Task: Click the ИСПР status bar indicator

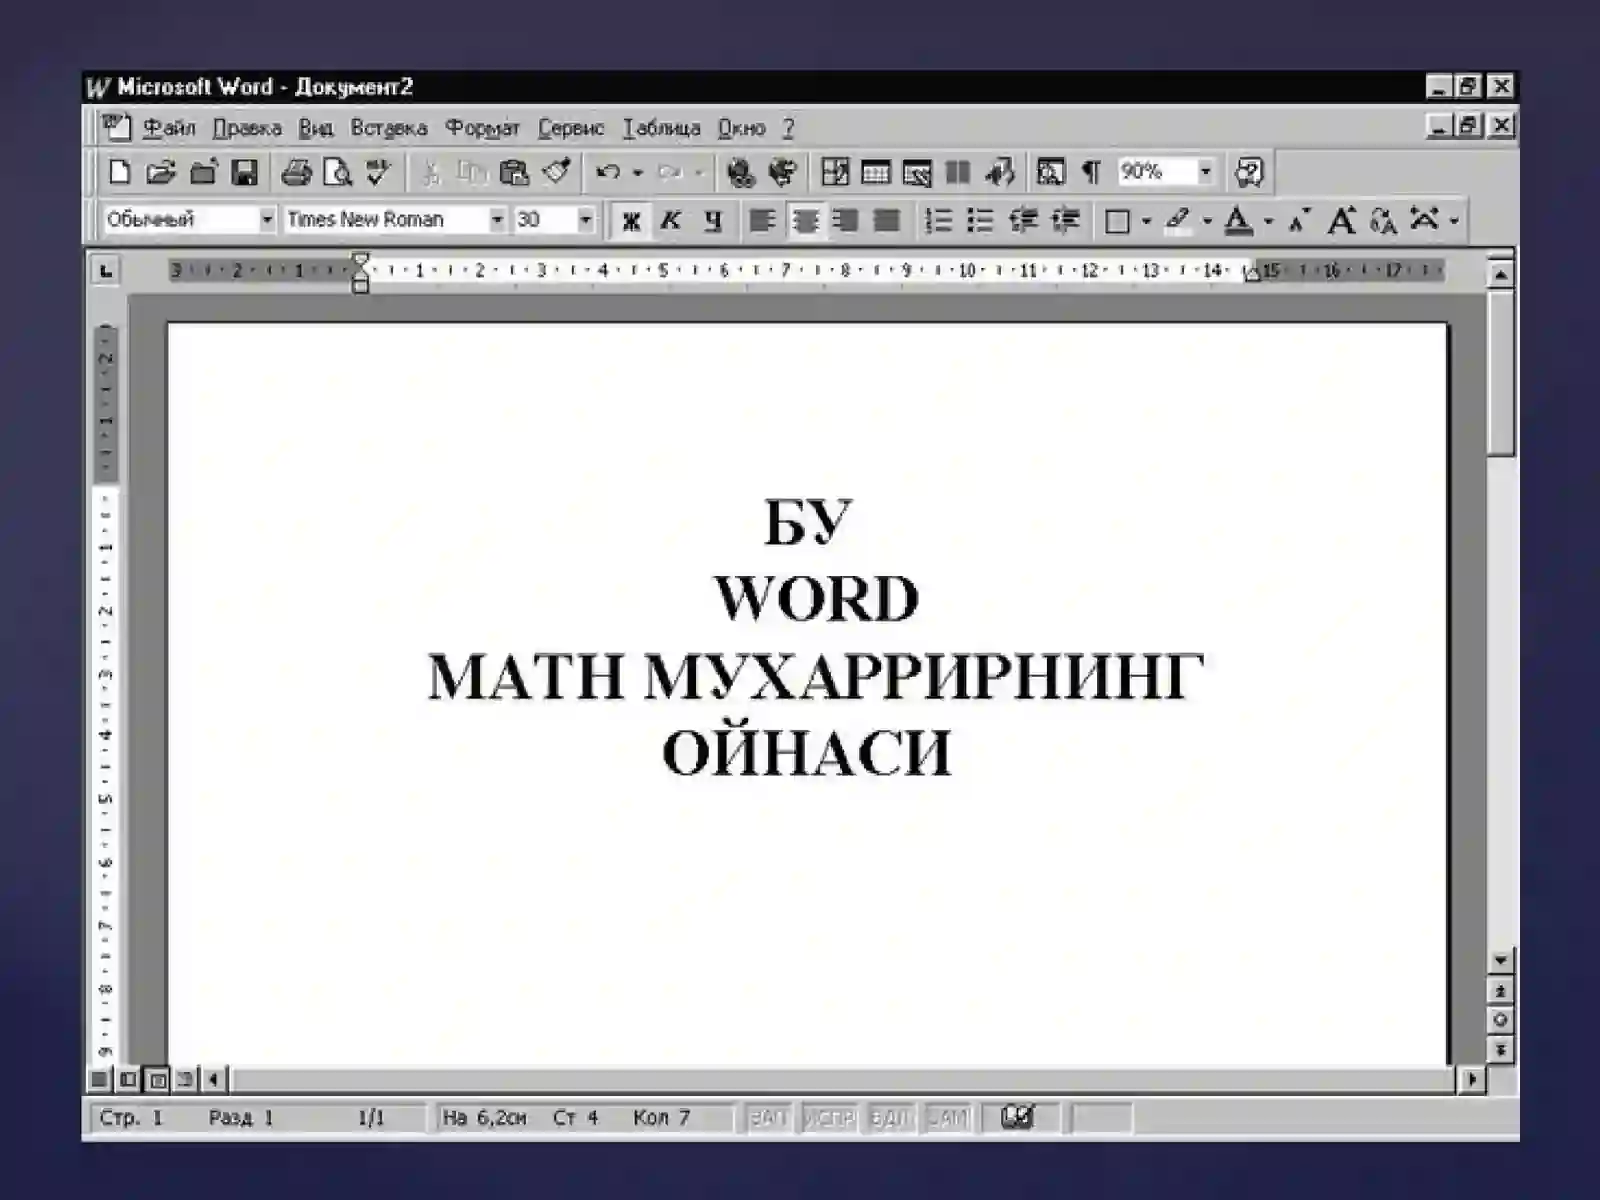Action: coord(829,1117)
